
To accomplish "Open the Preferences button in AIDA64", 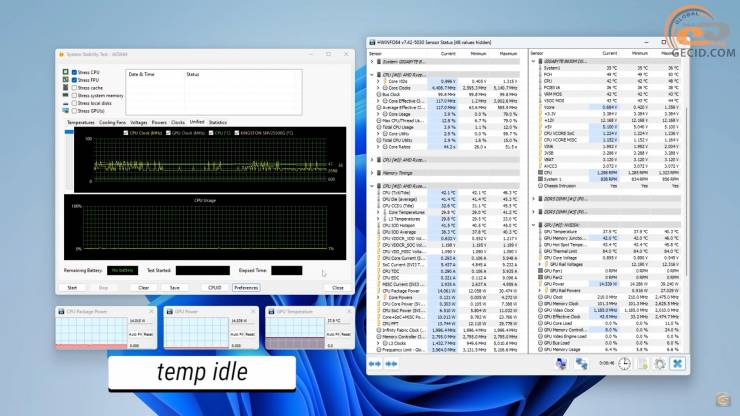I will pos(246,288).
